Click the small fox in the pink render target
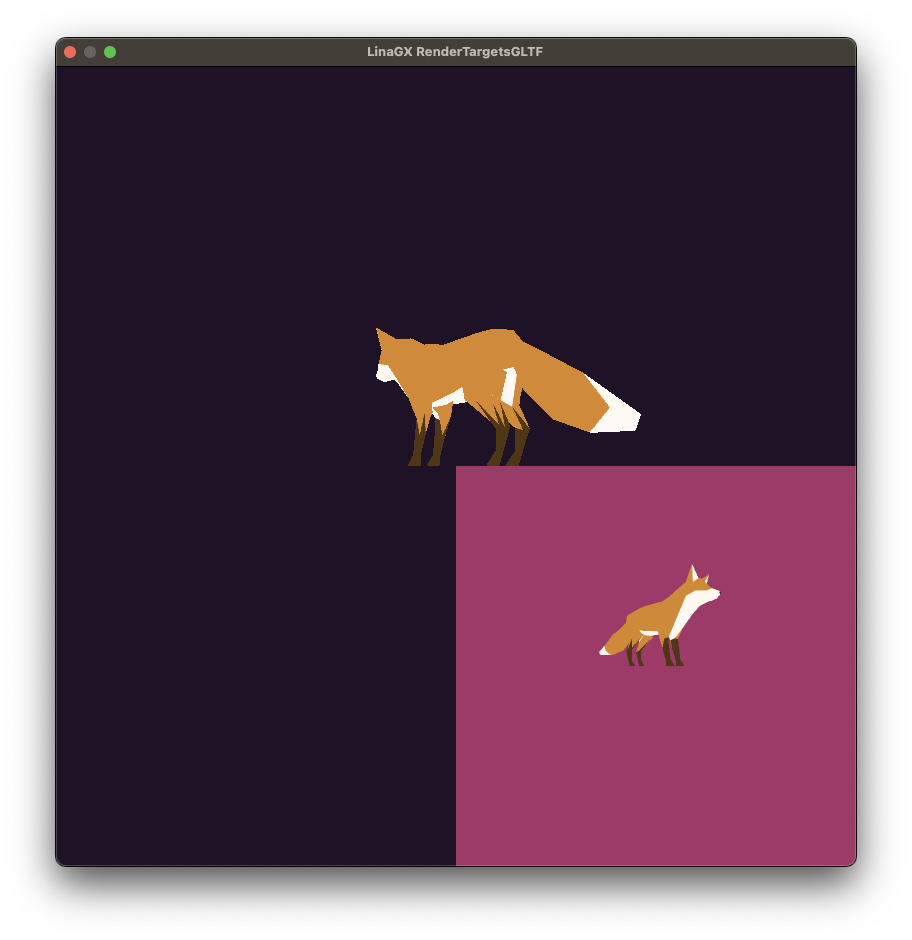Viewport: 912px width, 940px height. (x=660, y=616)
